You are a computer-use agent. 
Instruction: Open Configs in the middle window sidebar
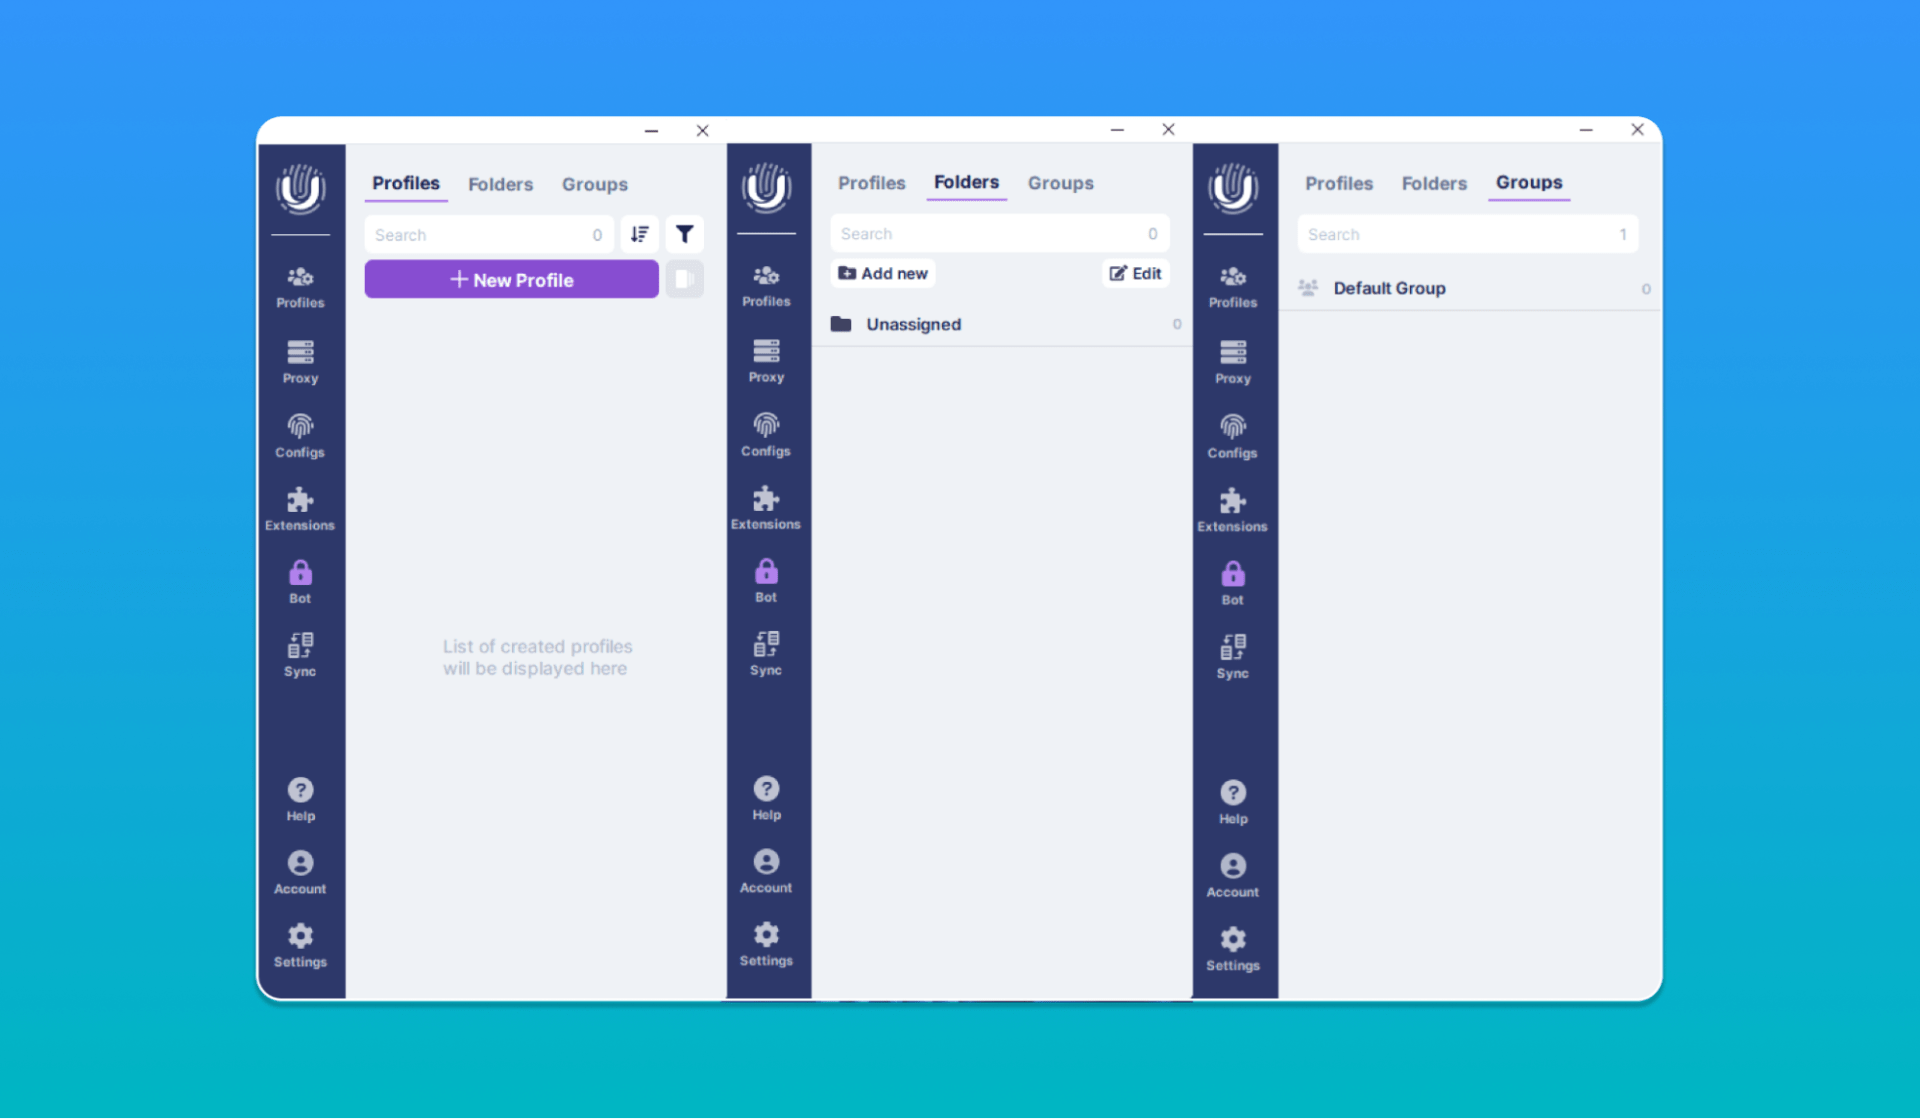(766, 435)
